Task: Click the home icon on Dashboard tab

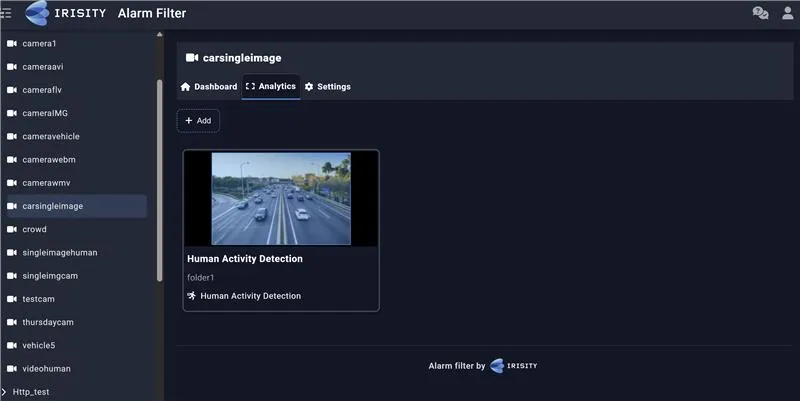Action: (x=185, y=87)
